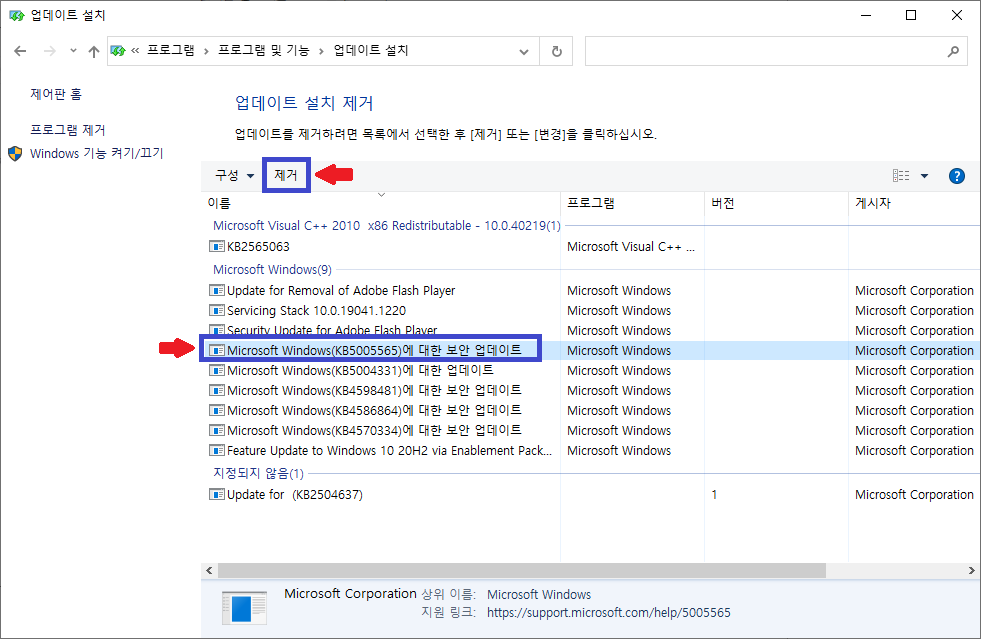Focus the search box field

pyautogui.click(x=776, y=51)
